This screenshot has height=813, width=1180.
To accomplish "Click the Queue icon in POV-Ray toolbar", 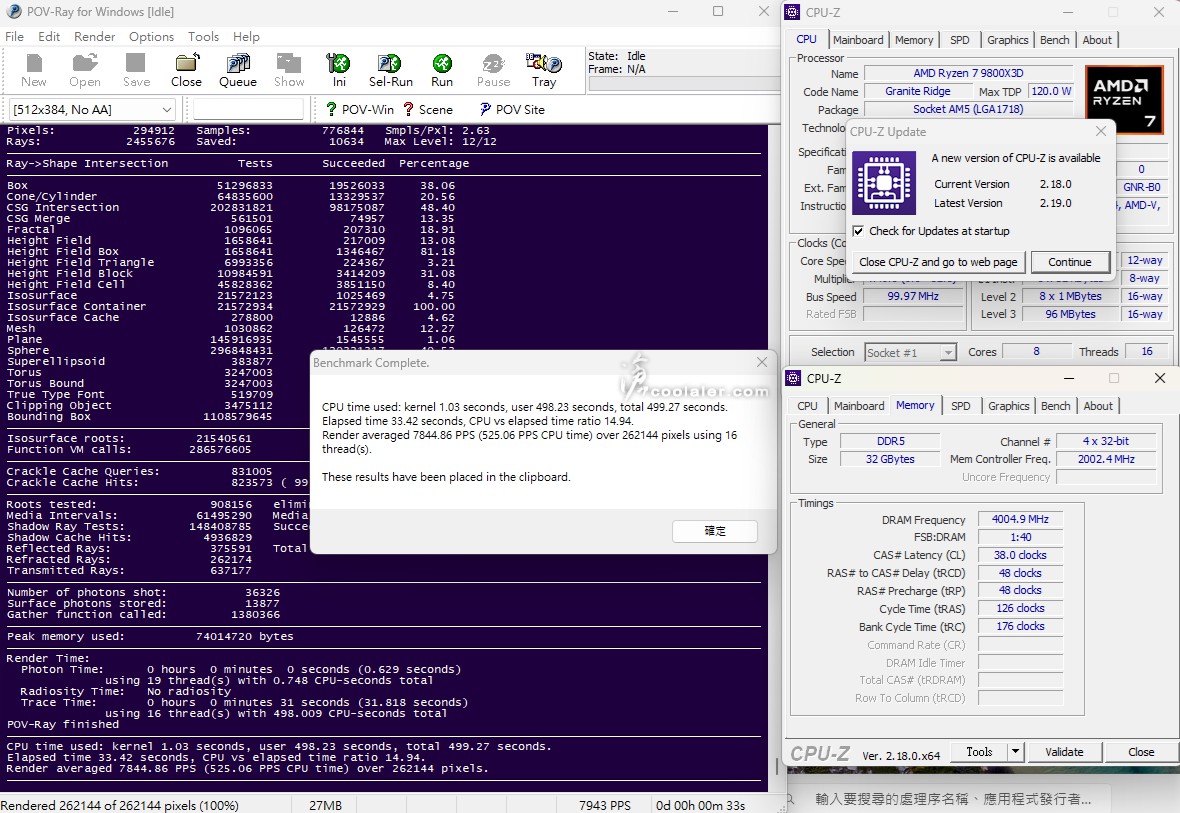I will click(238, 70).
